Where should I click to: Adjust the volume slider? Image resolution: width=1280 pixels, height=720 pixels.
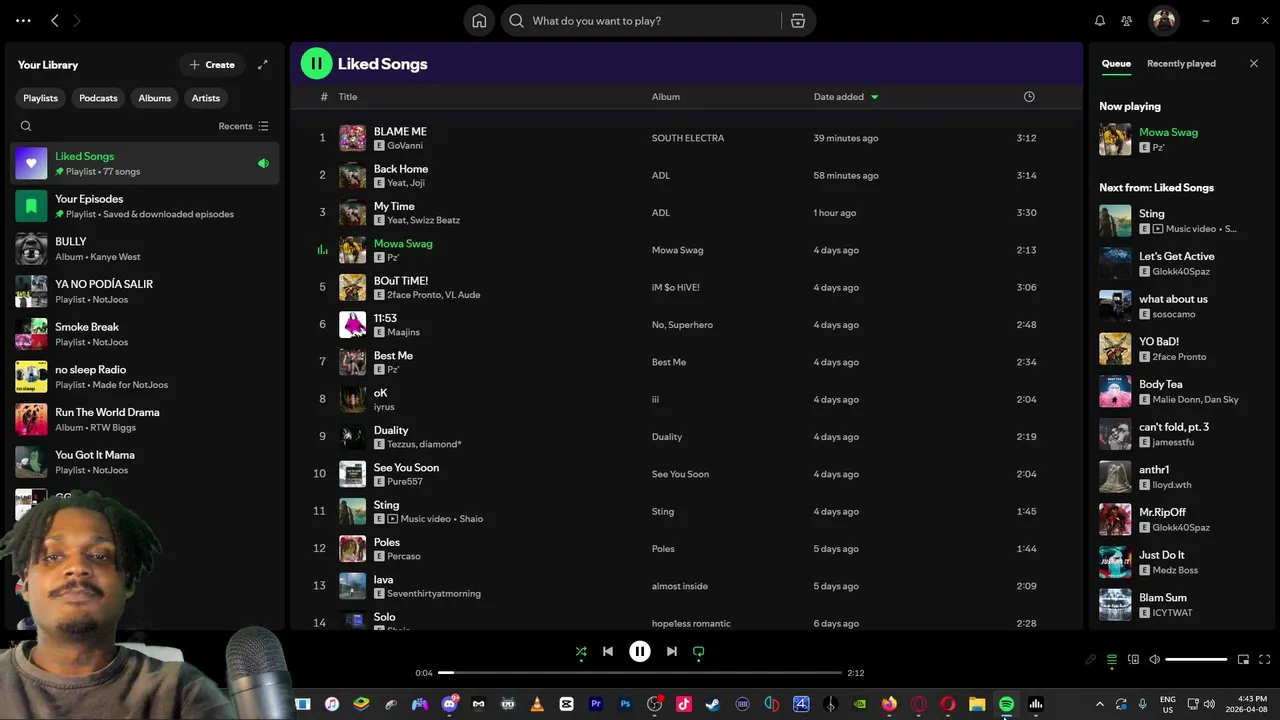pos(1196,659)
